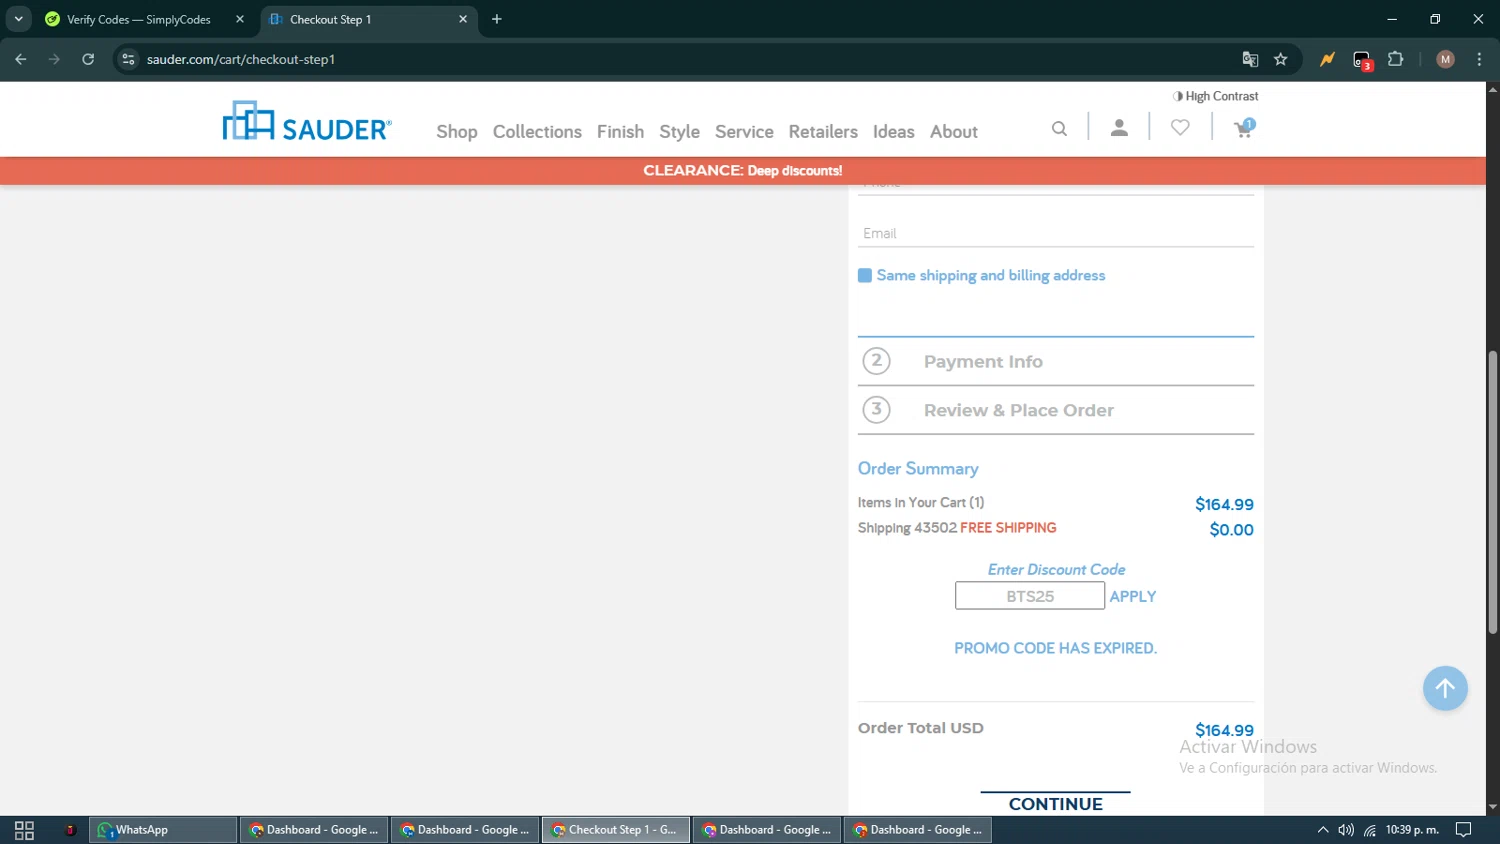The height and width of the screenshot is (844, 1500).
Task: Bookmark this page with the star
Action: click(x=1280, y=59)
